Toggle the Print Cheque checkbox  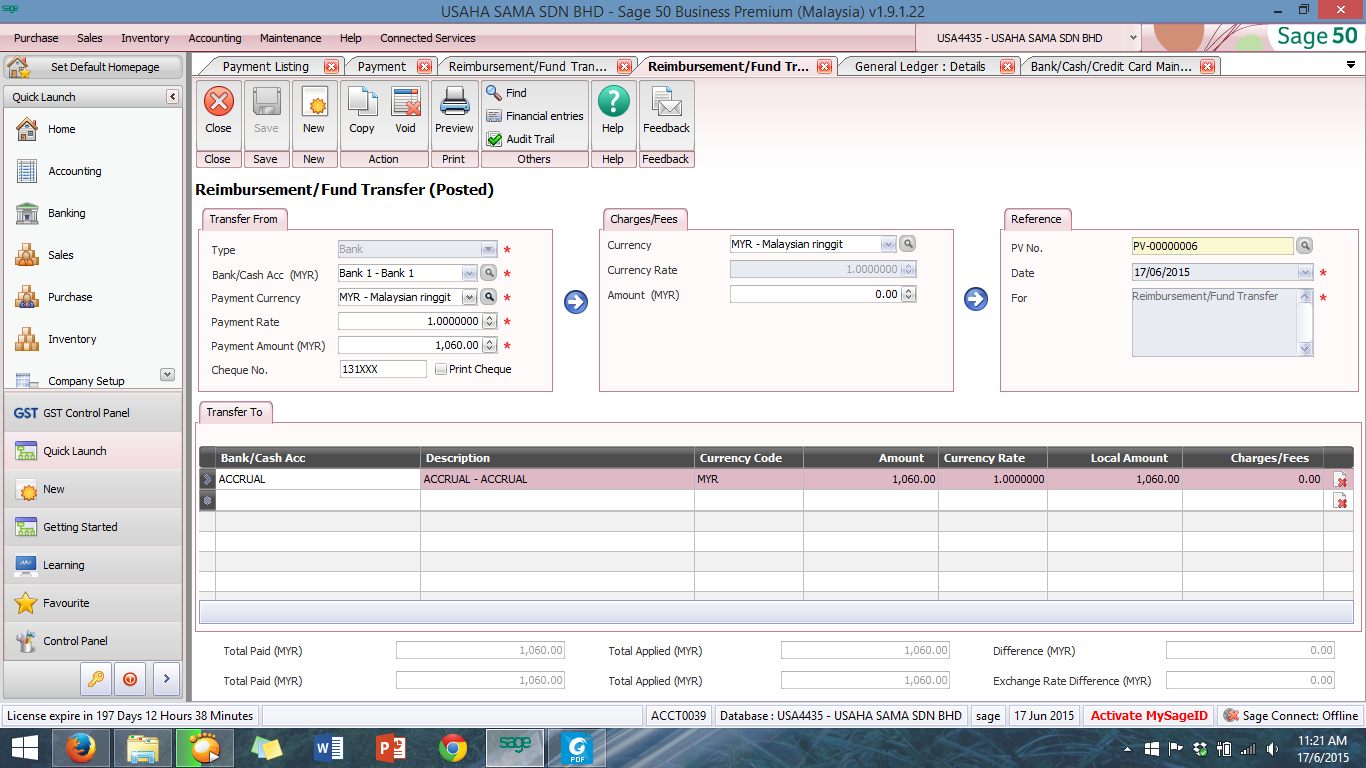pyautogui.click(x=440, y=369)
